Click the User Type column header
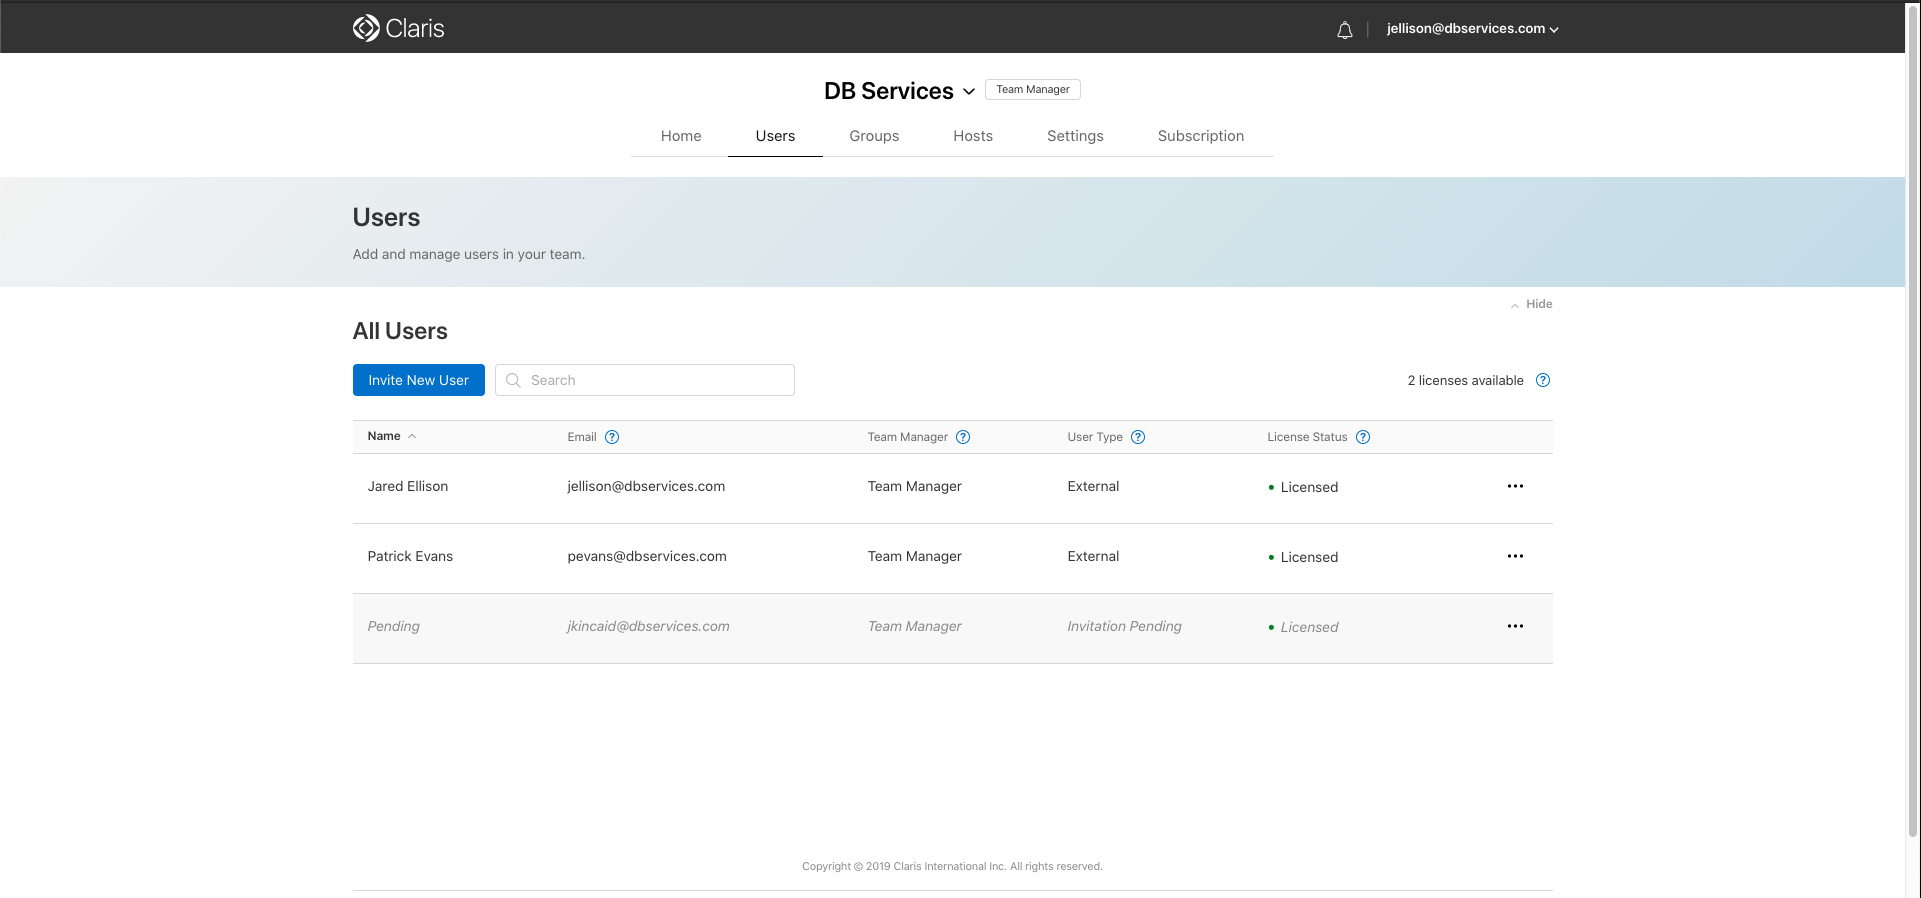Screen dimensions: 1921x898 (x=1095, y=437)
